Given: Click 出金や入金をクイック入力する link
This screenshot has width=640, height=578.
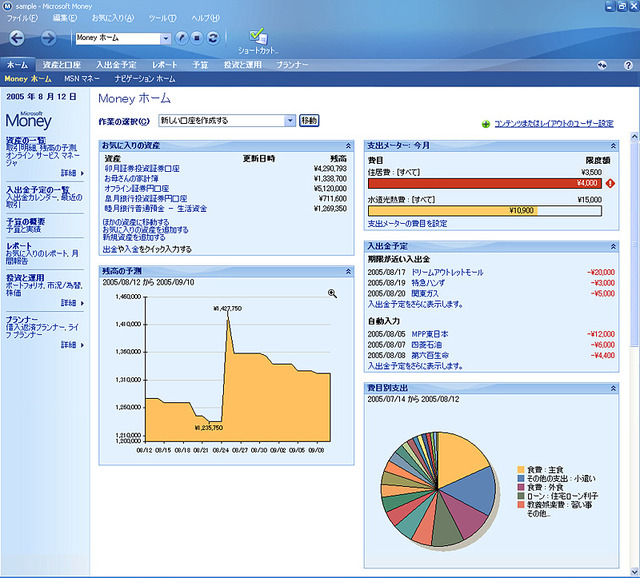Looking at the screenshot, I should [147, 249].
